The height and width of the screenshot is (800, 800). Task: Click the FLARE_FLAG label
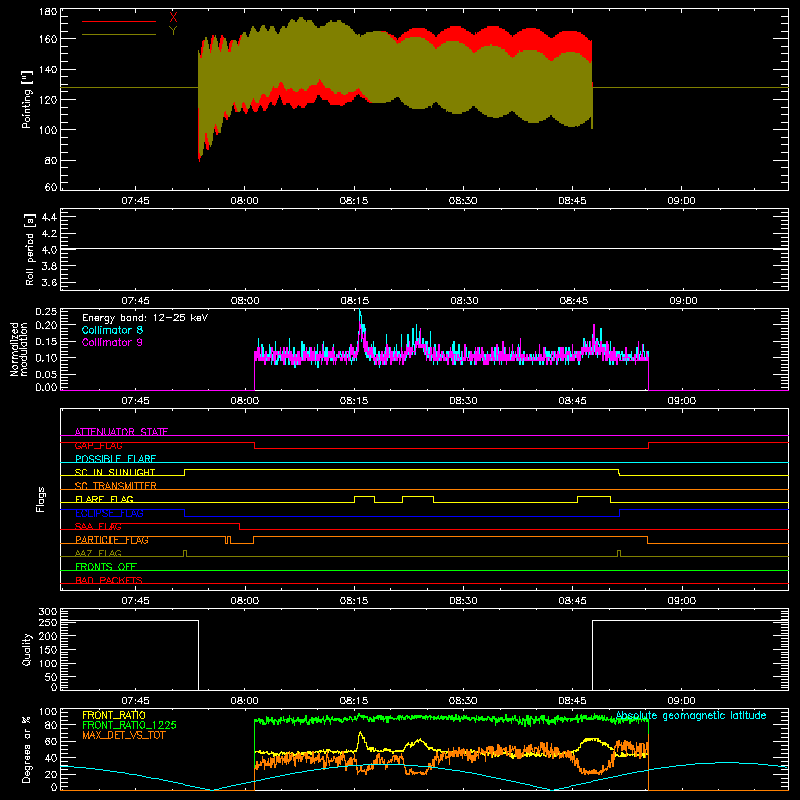(104, 499)
